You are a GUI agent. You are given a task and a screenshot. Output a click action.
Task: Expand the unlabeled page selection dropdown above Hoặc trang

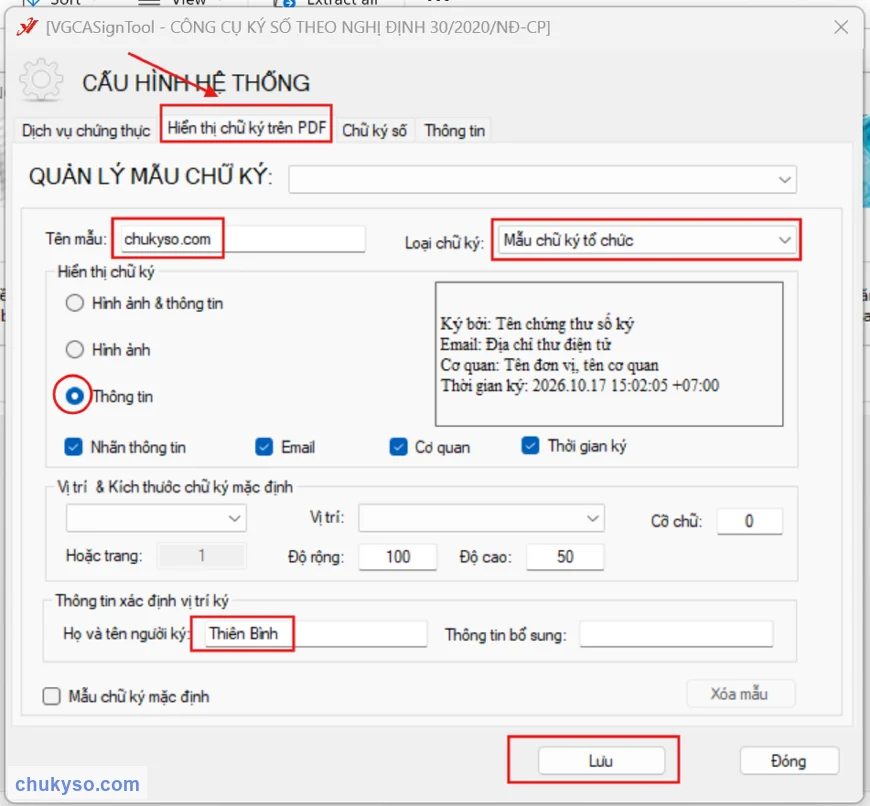(x=156, y=518)
